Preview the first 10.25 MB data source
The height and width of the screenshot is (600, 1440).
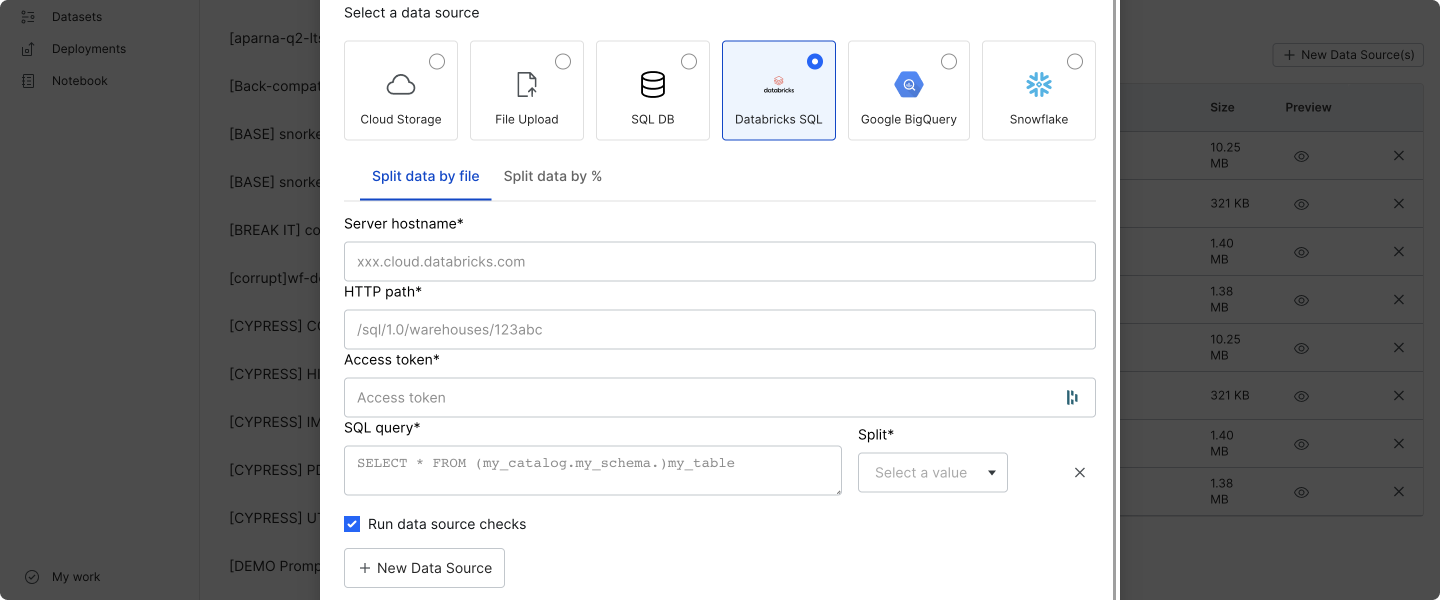(1301, 156)
